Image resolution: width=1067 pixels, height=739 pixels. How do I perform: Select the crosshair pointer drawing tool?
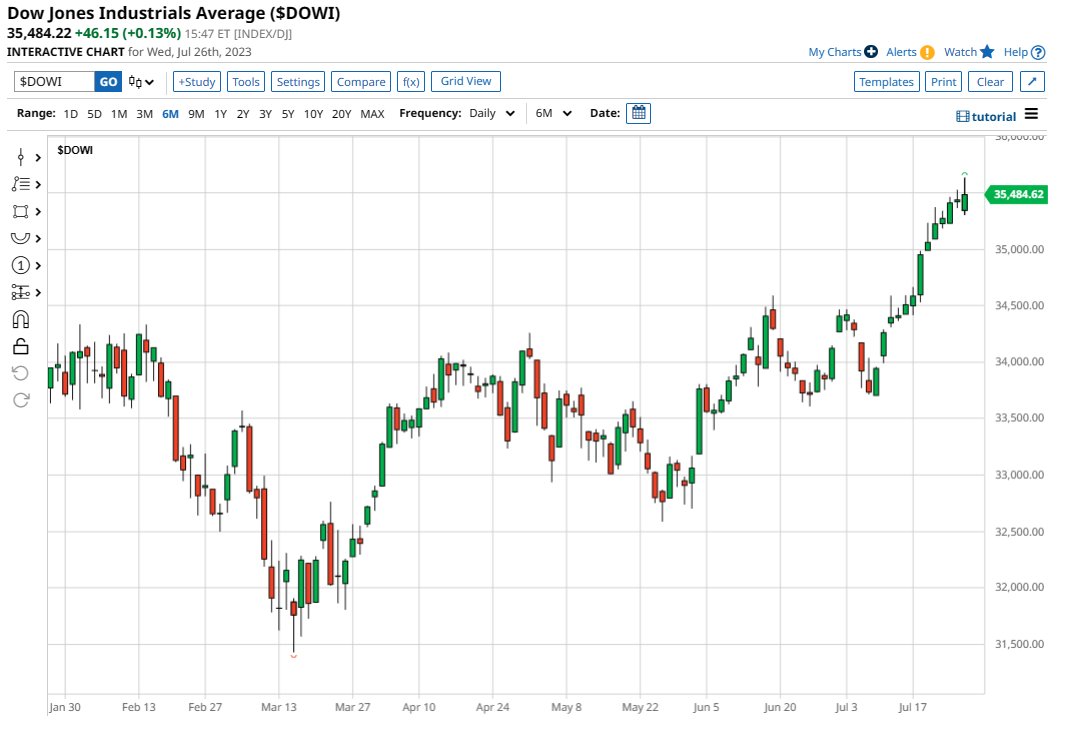[20, 158]
